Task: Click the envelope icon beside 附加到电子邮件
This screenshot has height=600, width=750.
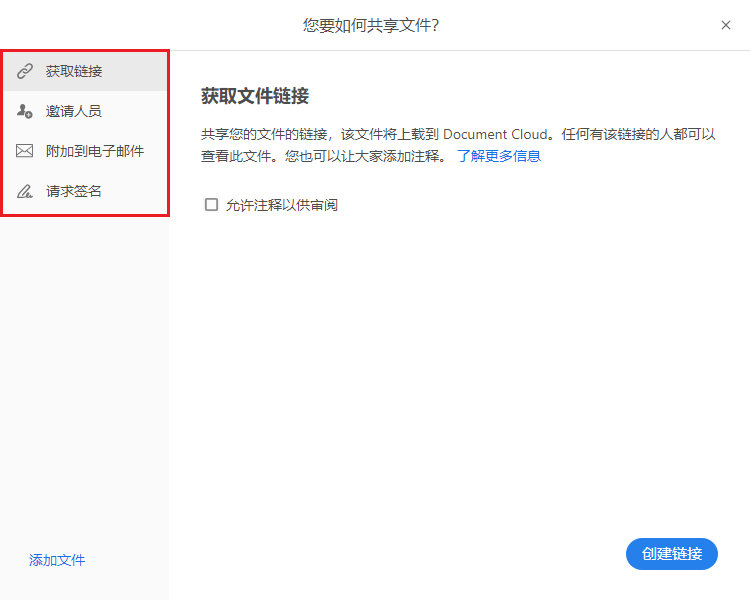Action: (x=24, y=151)
